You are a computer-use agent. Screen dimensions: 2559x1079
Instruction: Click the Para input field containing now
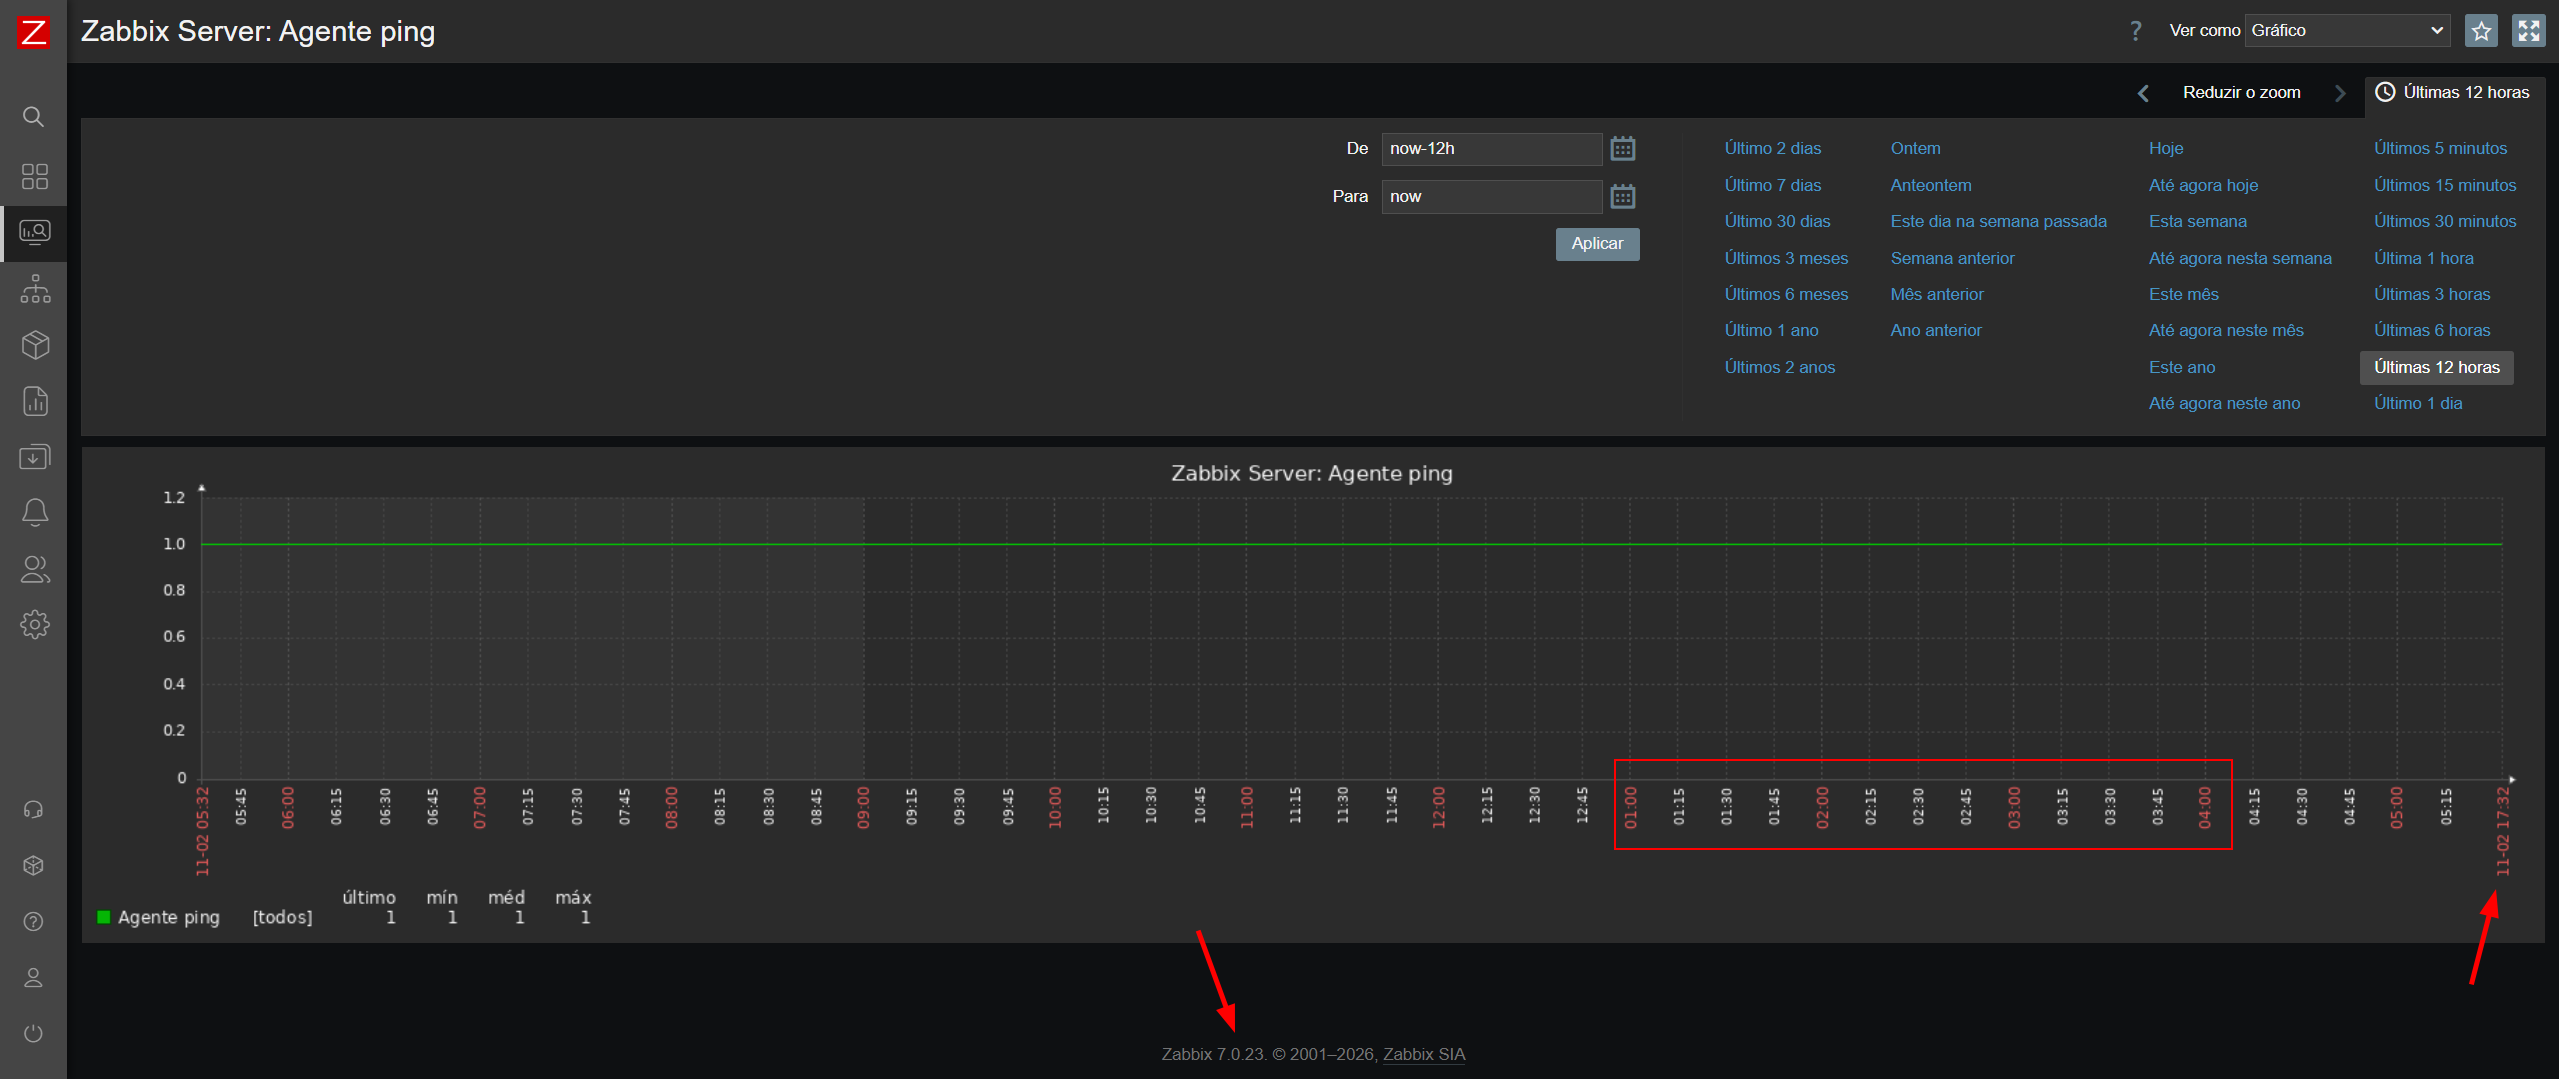click(x=1490, y=197)
